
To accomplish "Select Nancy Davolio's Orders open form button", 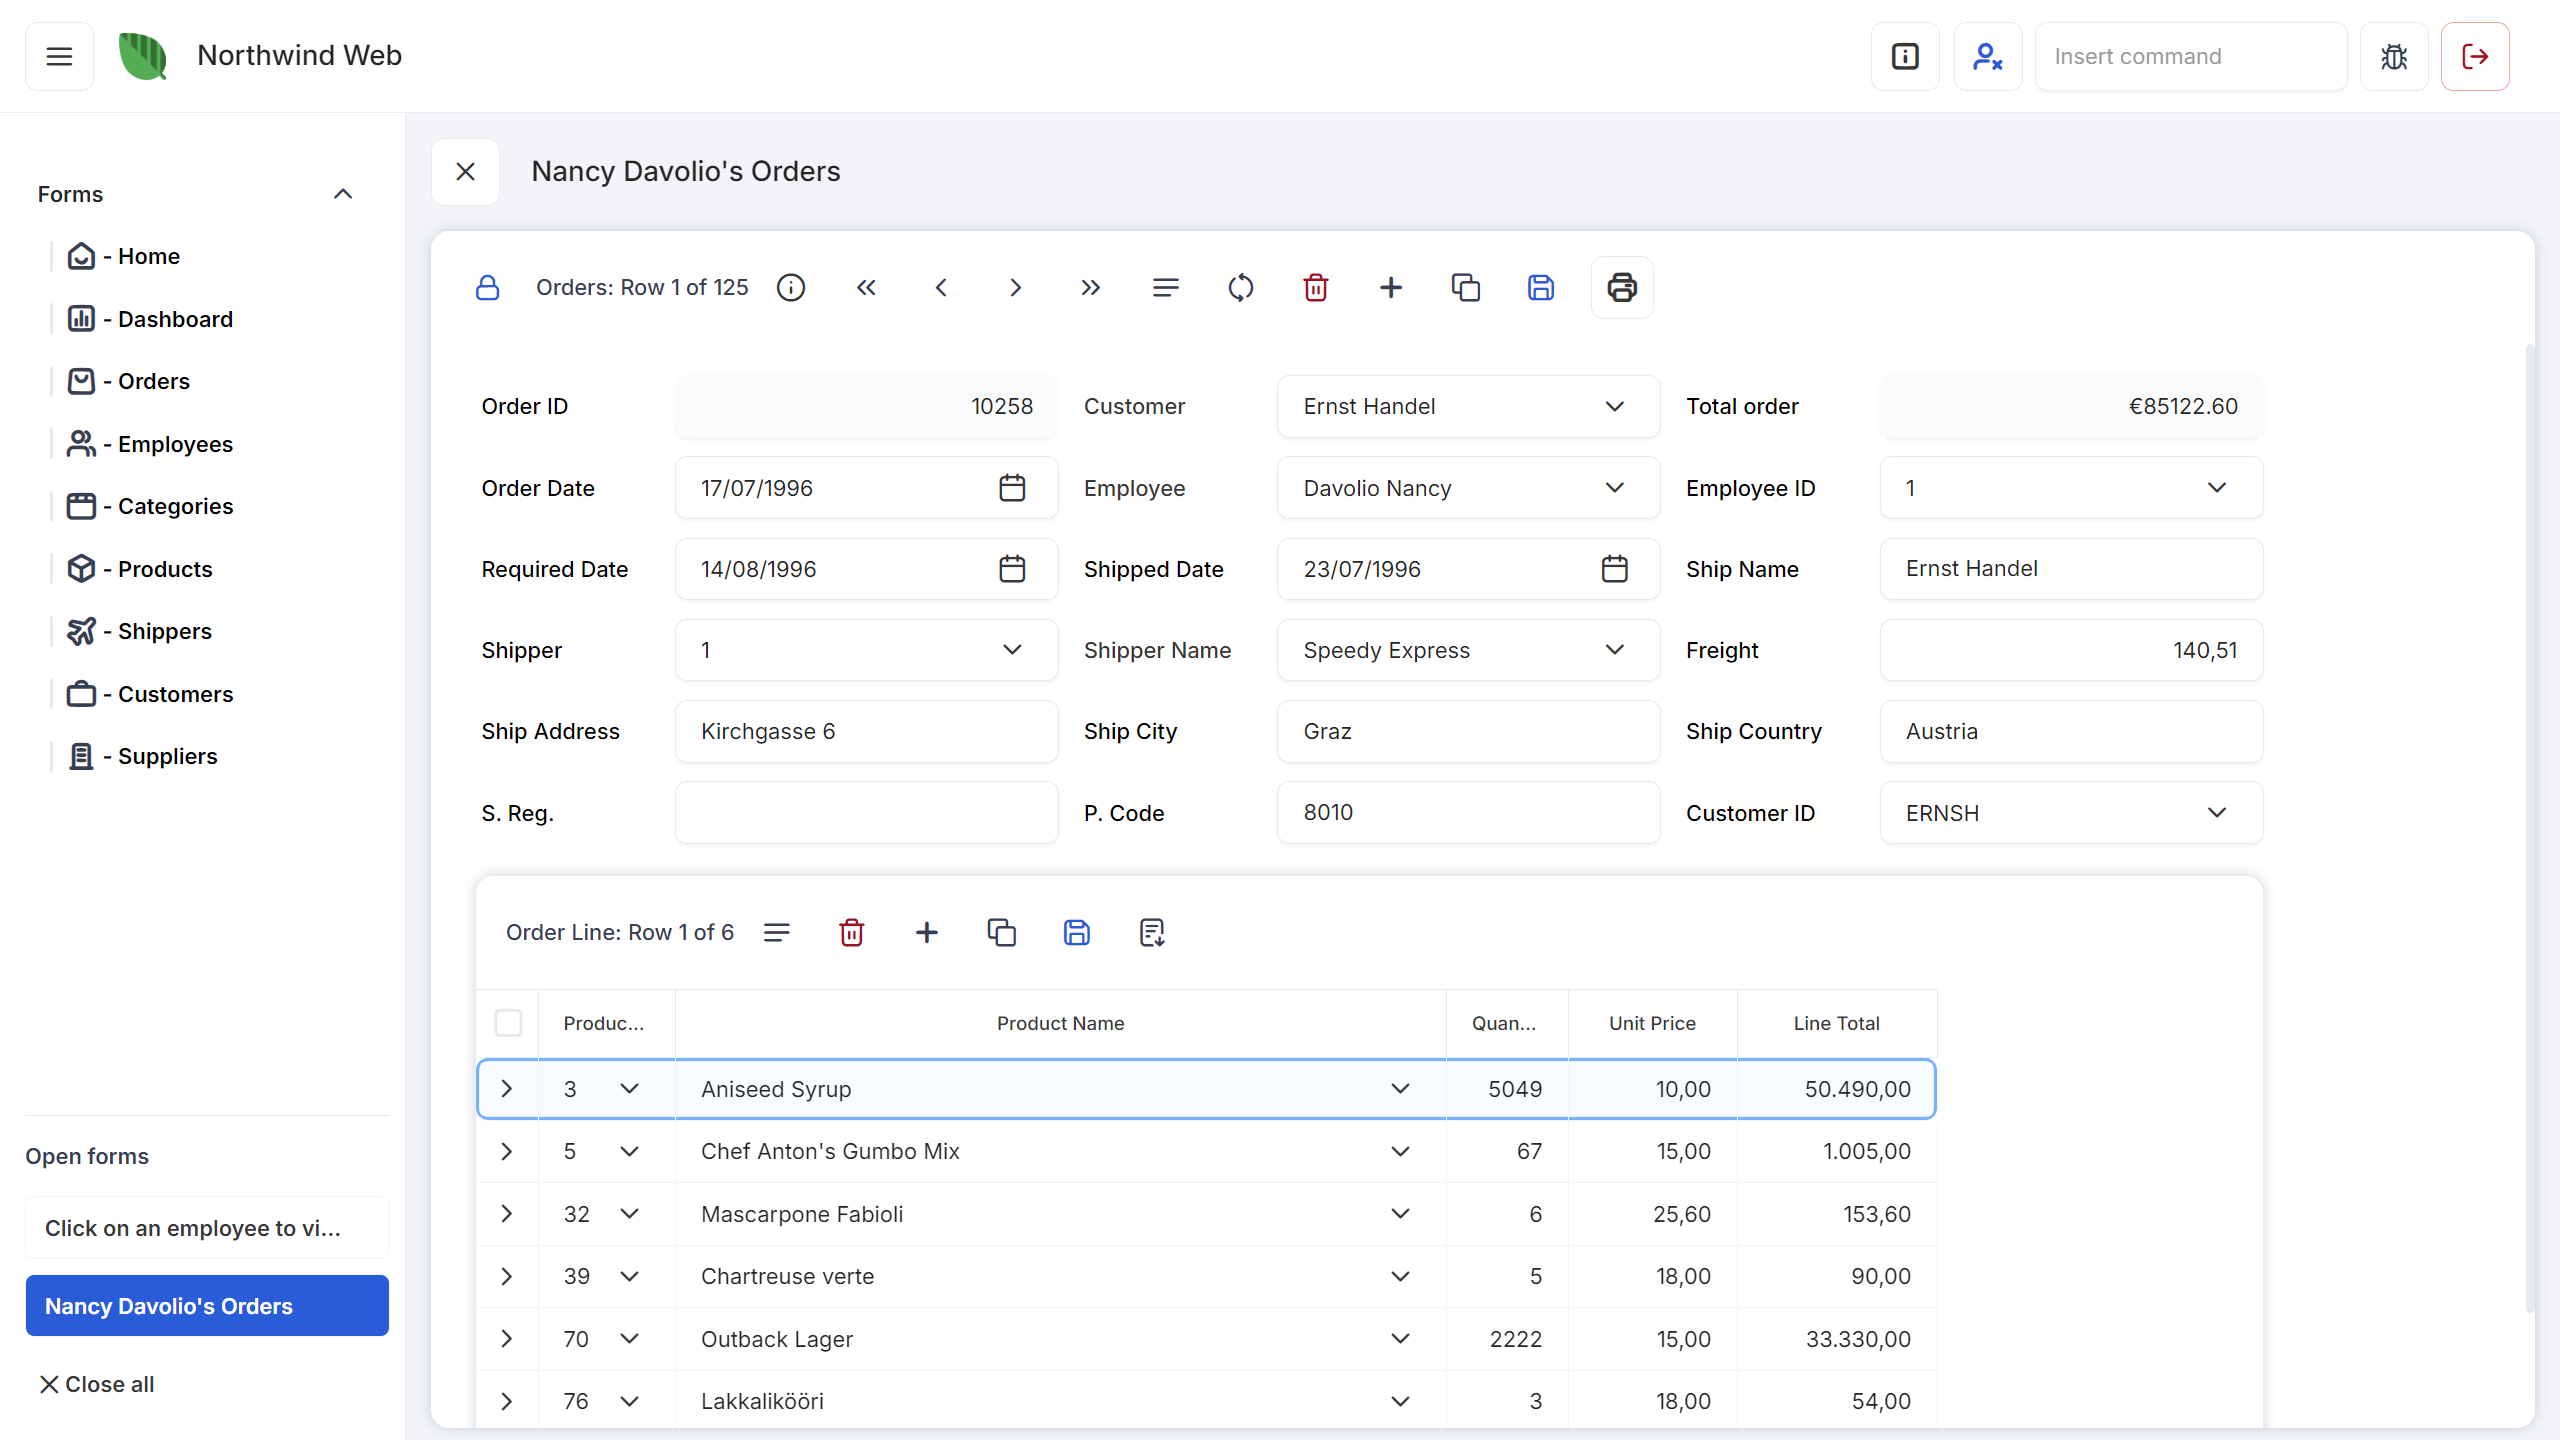I will click(x=207, y=1306).
